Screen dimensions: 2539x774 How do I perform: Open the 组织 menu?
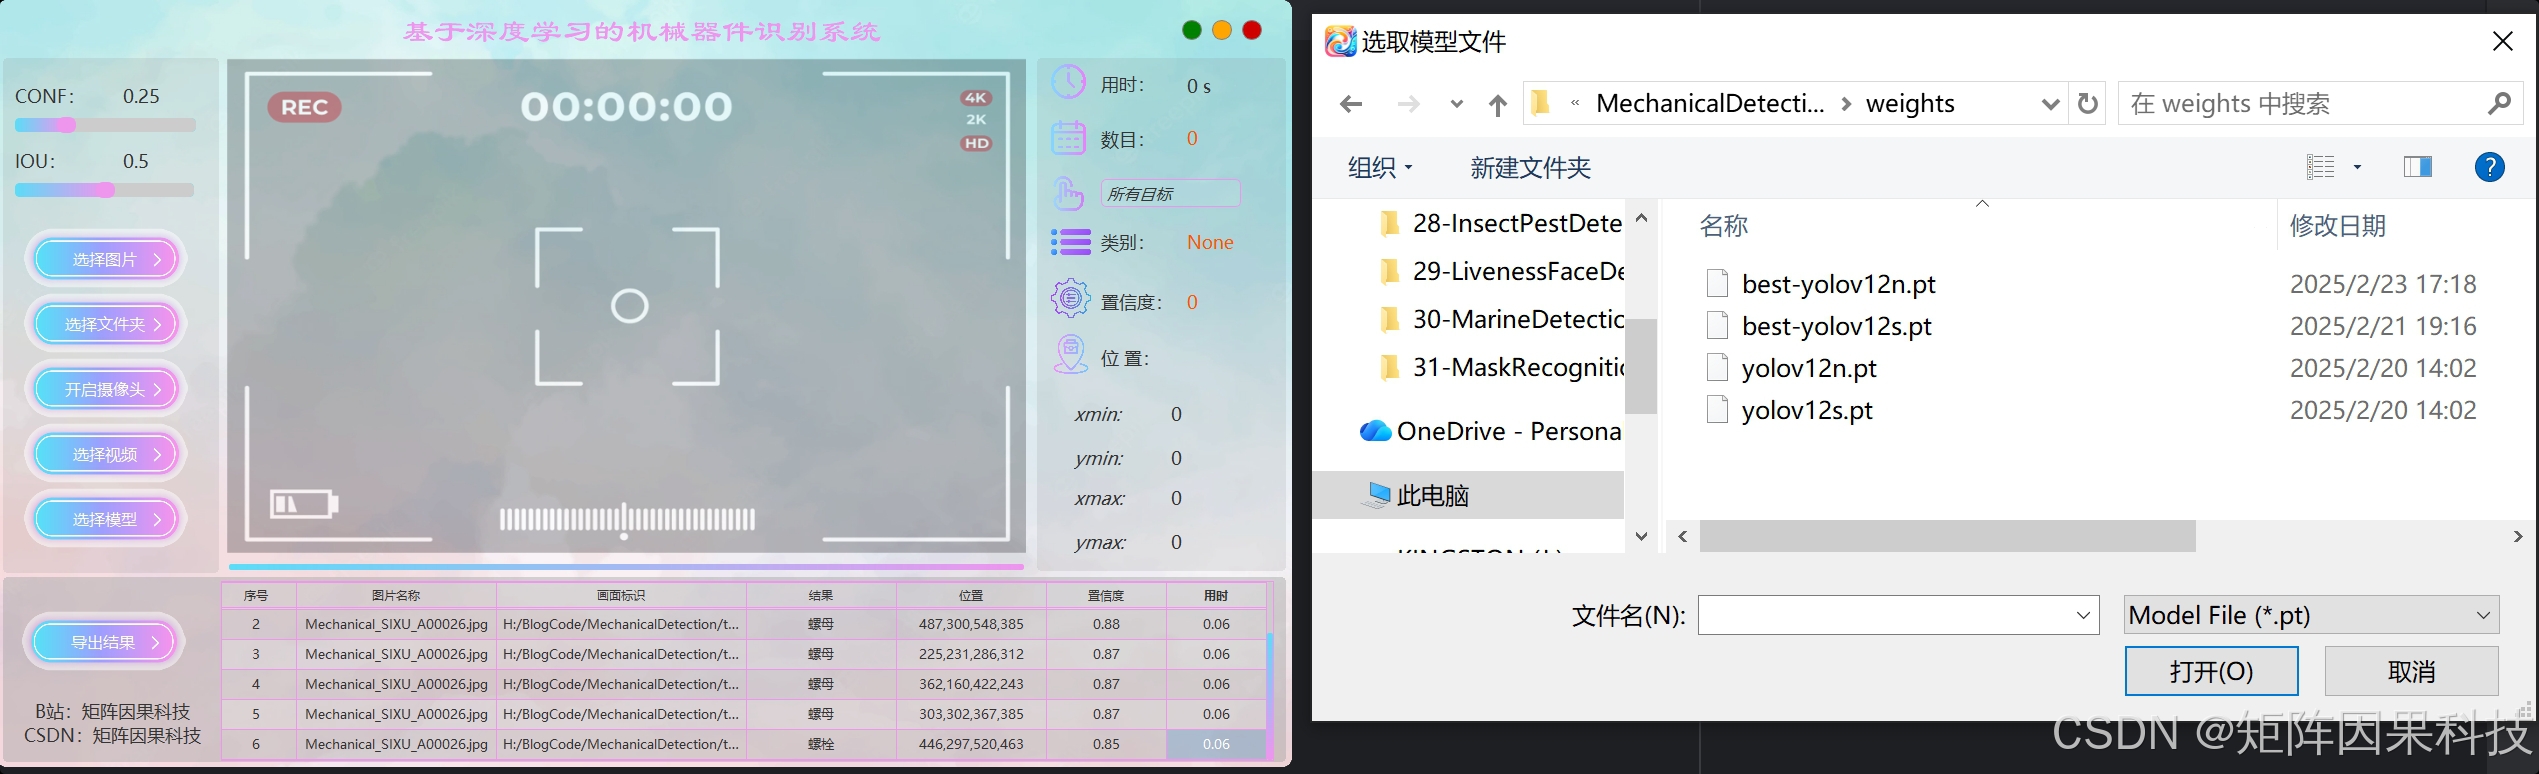1379,167
